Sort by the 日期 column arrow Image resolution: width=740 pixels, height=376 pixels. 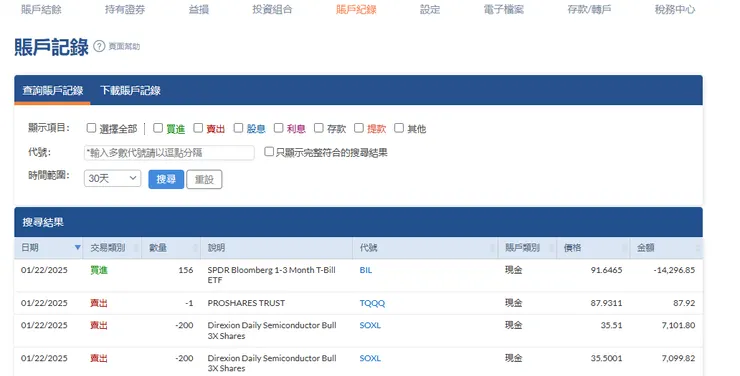coord(77,248)
